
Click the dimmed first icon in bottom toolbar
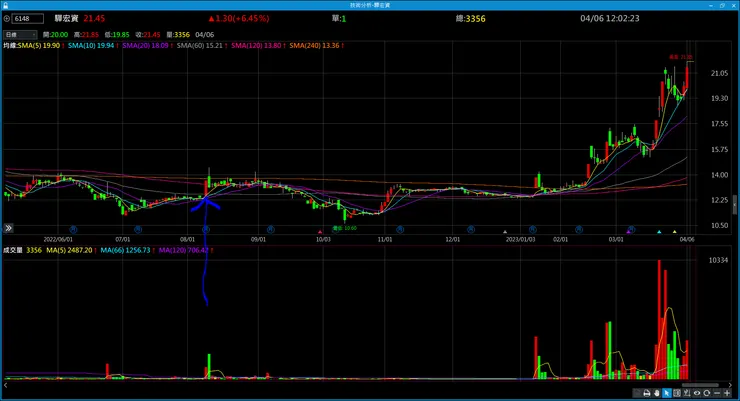pos(637,393)
